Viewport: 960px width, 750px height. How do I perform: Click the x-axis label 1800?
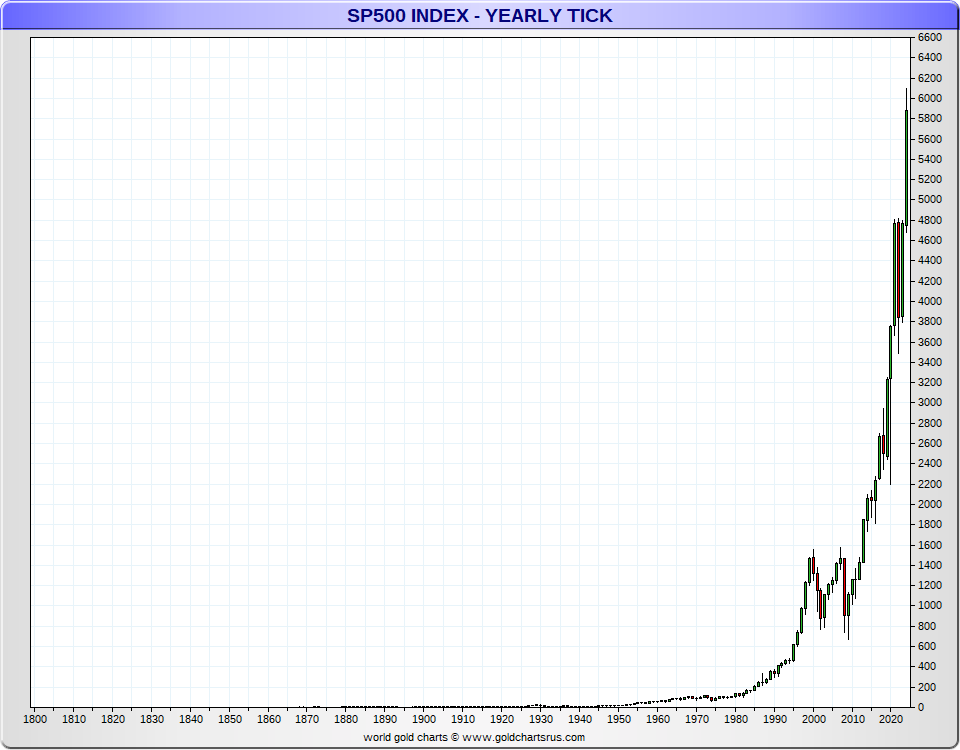(35, 719)
